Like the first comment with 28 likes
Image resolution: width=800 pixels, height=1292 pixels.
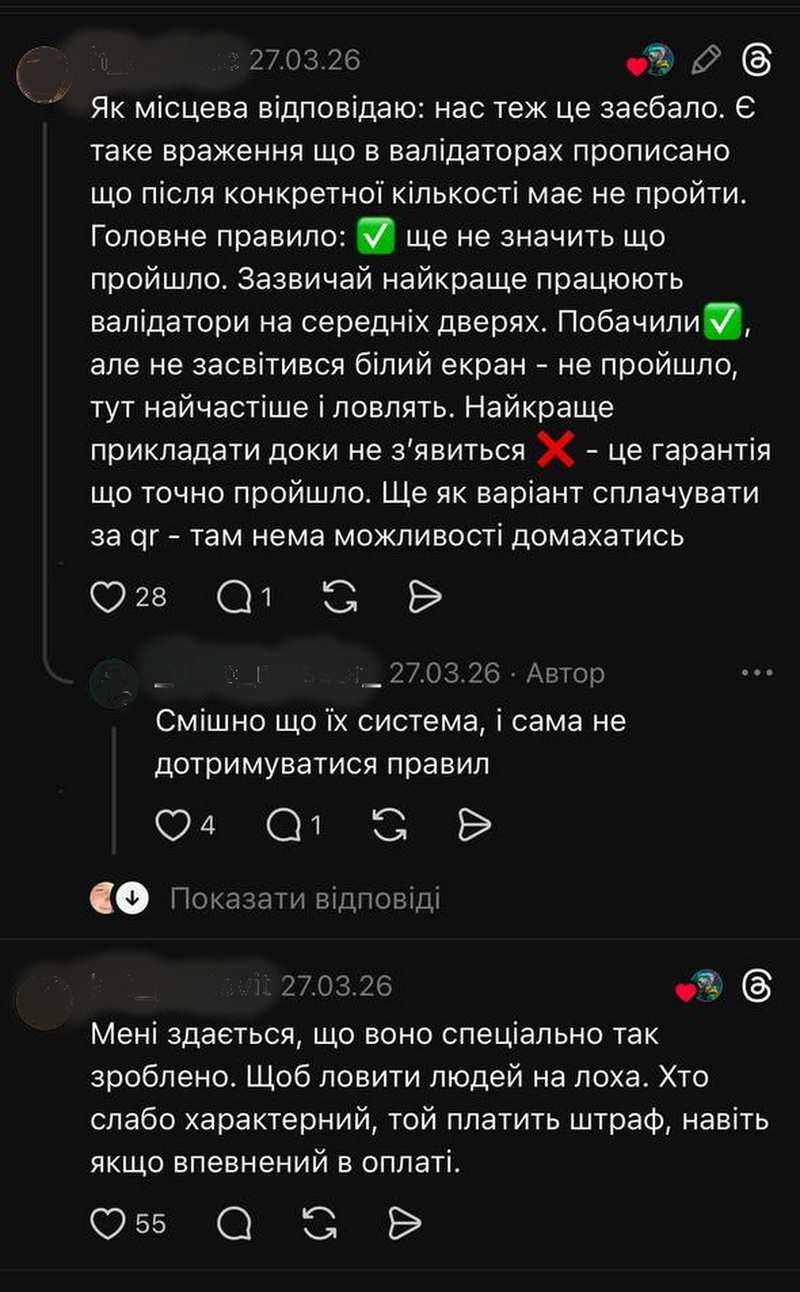click(x=106, y=597)
